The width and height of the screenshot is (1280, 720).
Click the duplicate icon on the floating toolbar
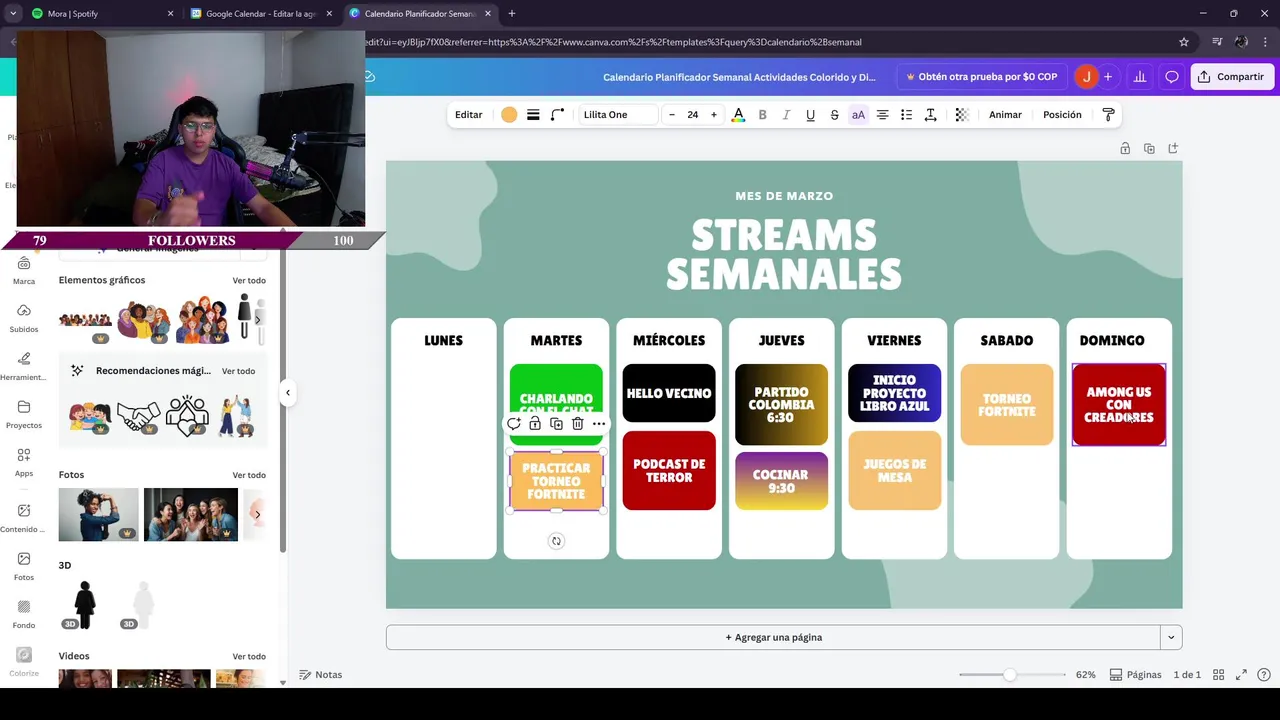[x=556, y=424]
